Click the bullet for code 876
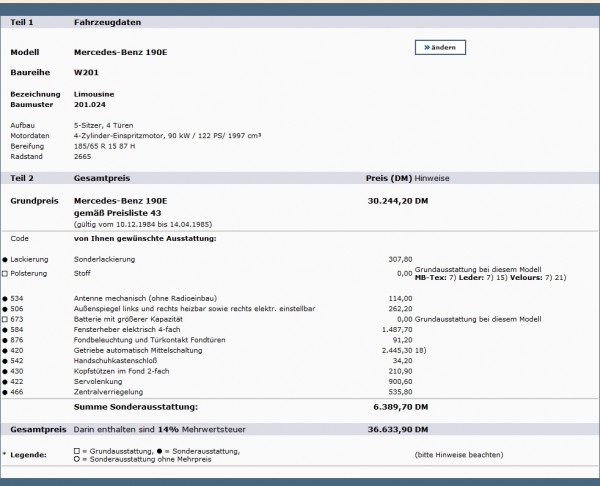This screenshot has width=600, height=486. coord(5,340)
